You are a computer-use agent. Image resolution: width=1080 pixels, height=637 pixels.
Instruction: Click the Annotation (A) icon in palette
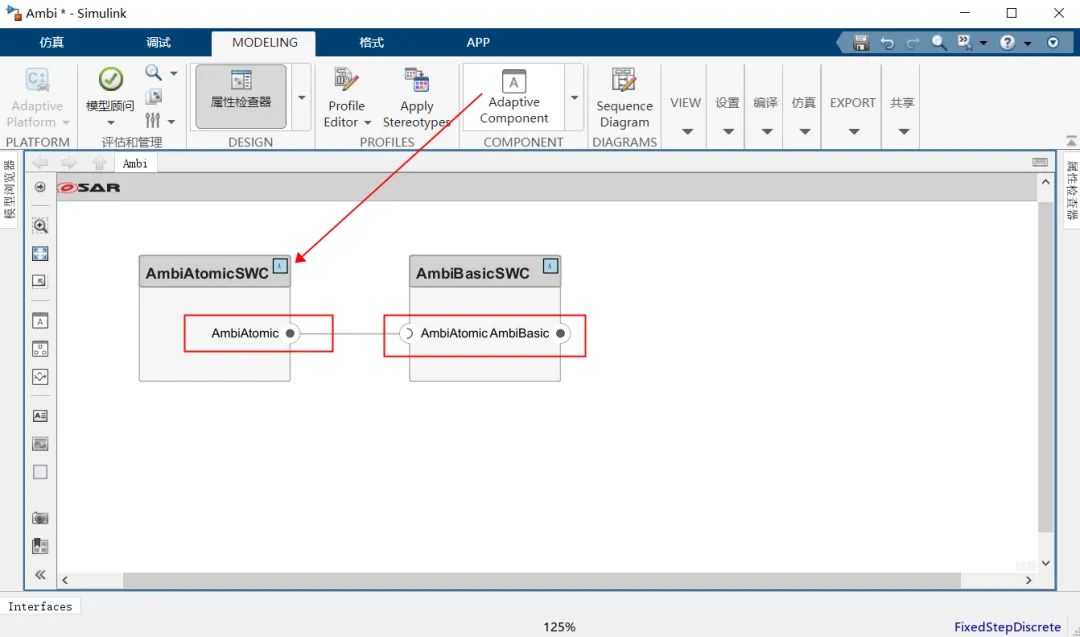coord(40,321)
